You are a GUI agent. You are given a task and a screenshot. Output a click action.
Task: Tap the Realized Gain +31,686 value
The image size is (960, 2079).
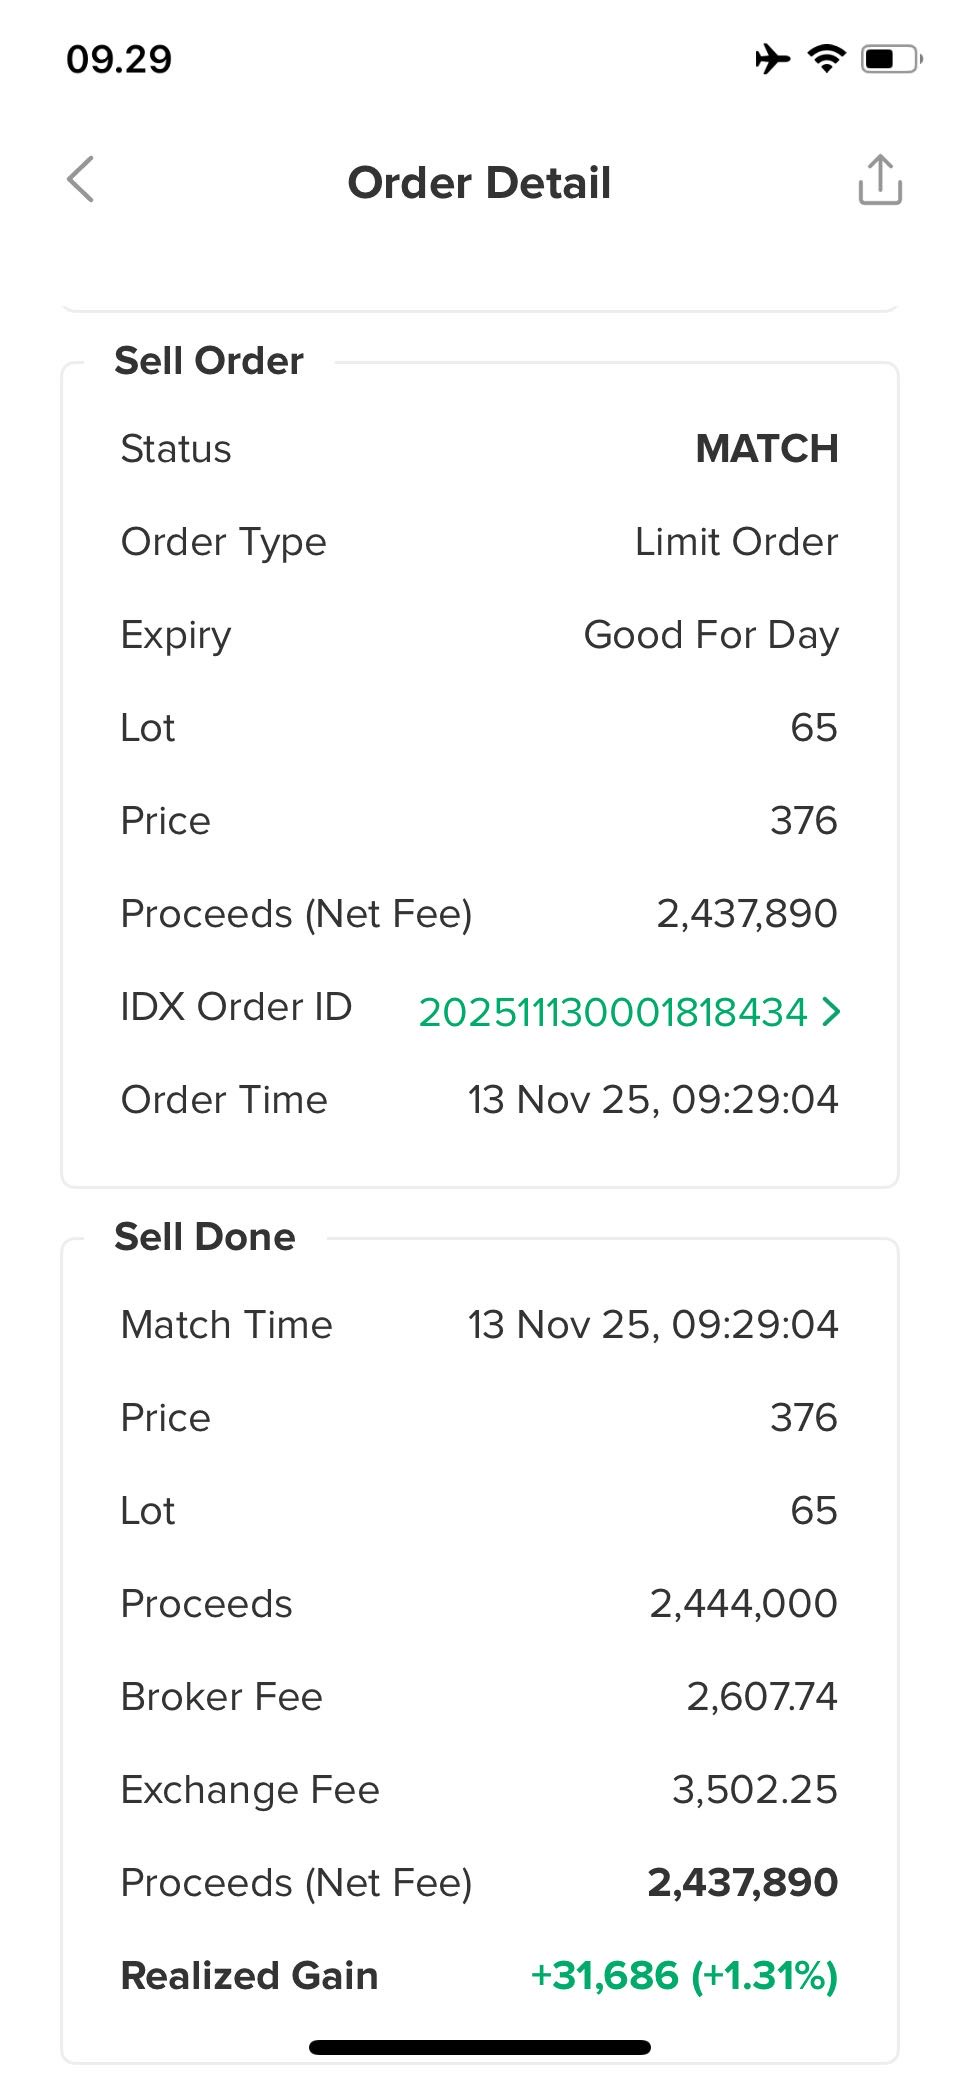[684, 1976]
